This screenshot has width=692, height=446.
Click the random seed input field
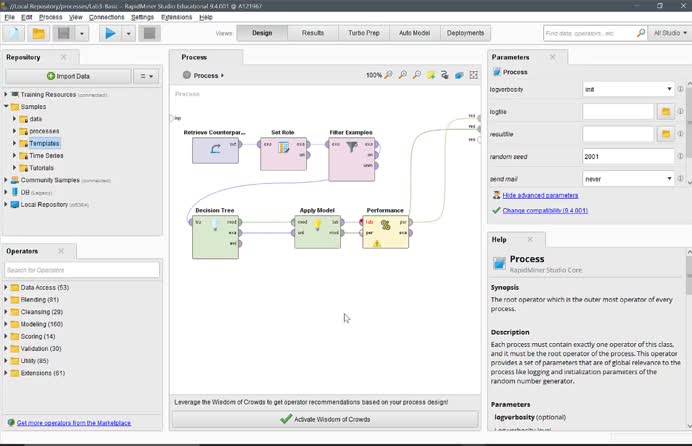pos(627,157)
